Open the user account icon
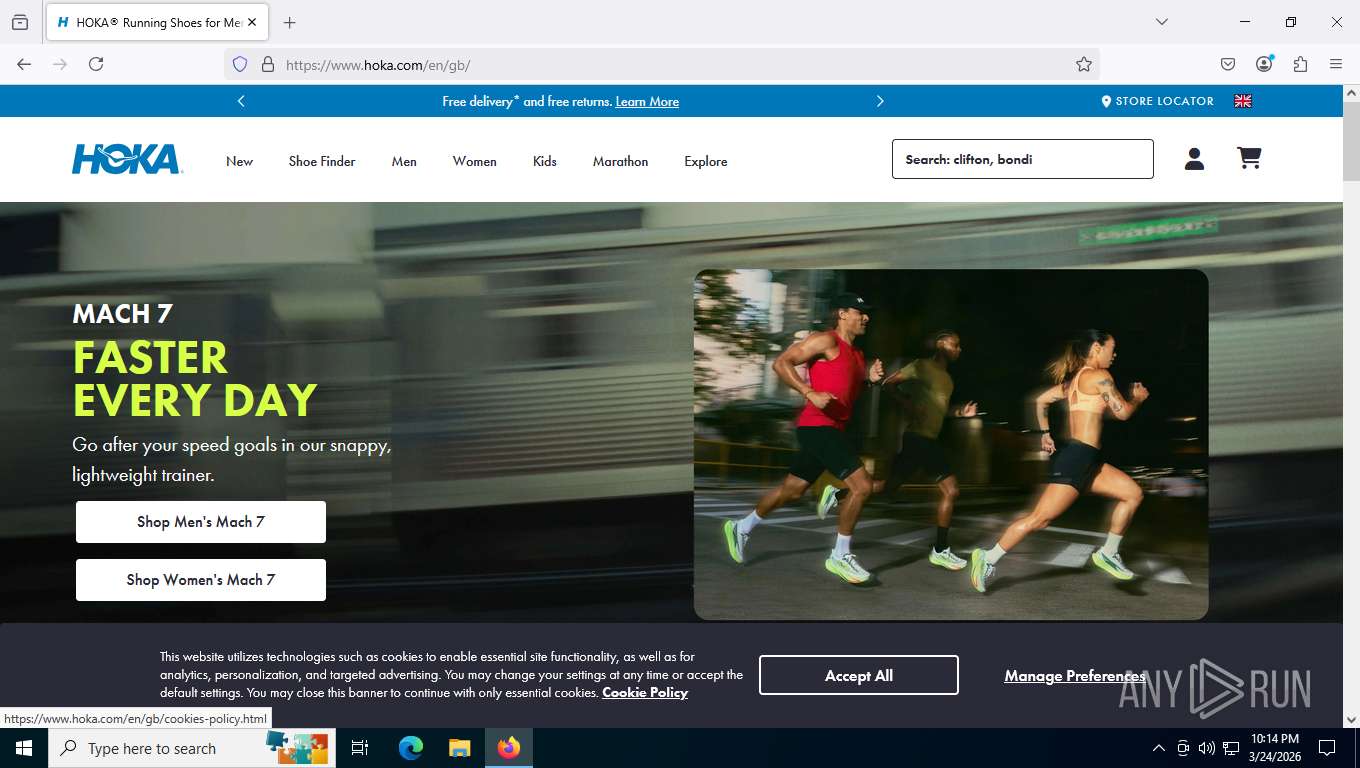 [x=1194, y=159]
